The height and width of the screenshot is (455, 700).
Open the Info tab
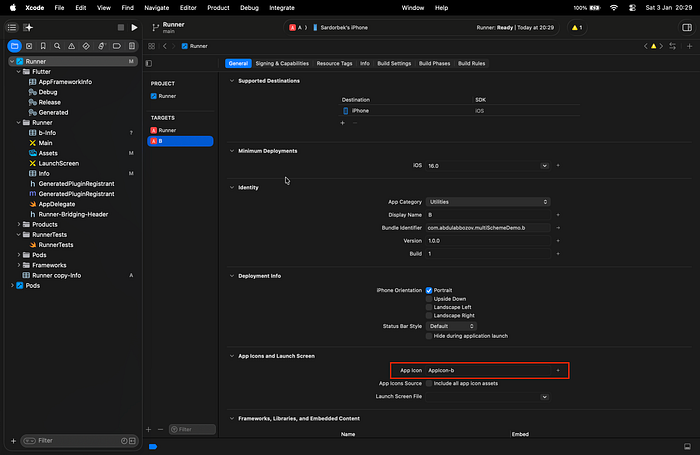tap(365, 63)
